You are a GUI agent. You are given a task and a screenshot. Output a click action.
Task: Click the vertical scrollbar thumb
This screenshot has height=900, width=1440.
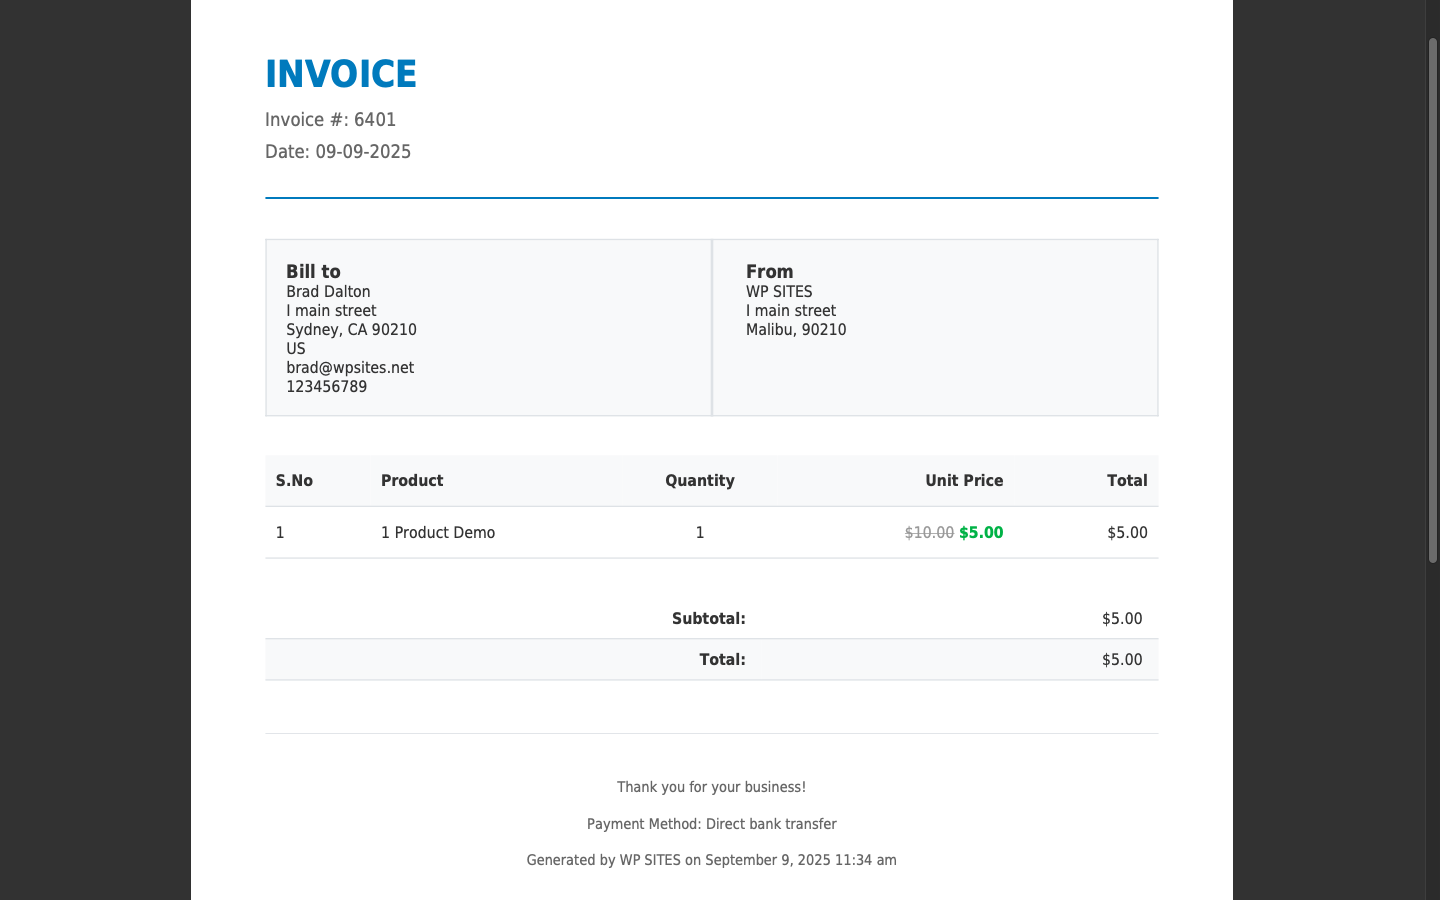(x=1432, y=300)
